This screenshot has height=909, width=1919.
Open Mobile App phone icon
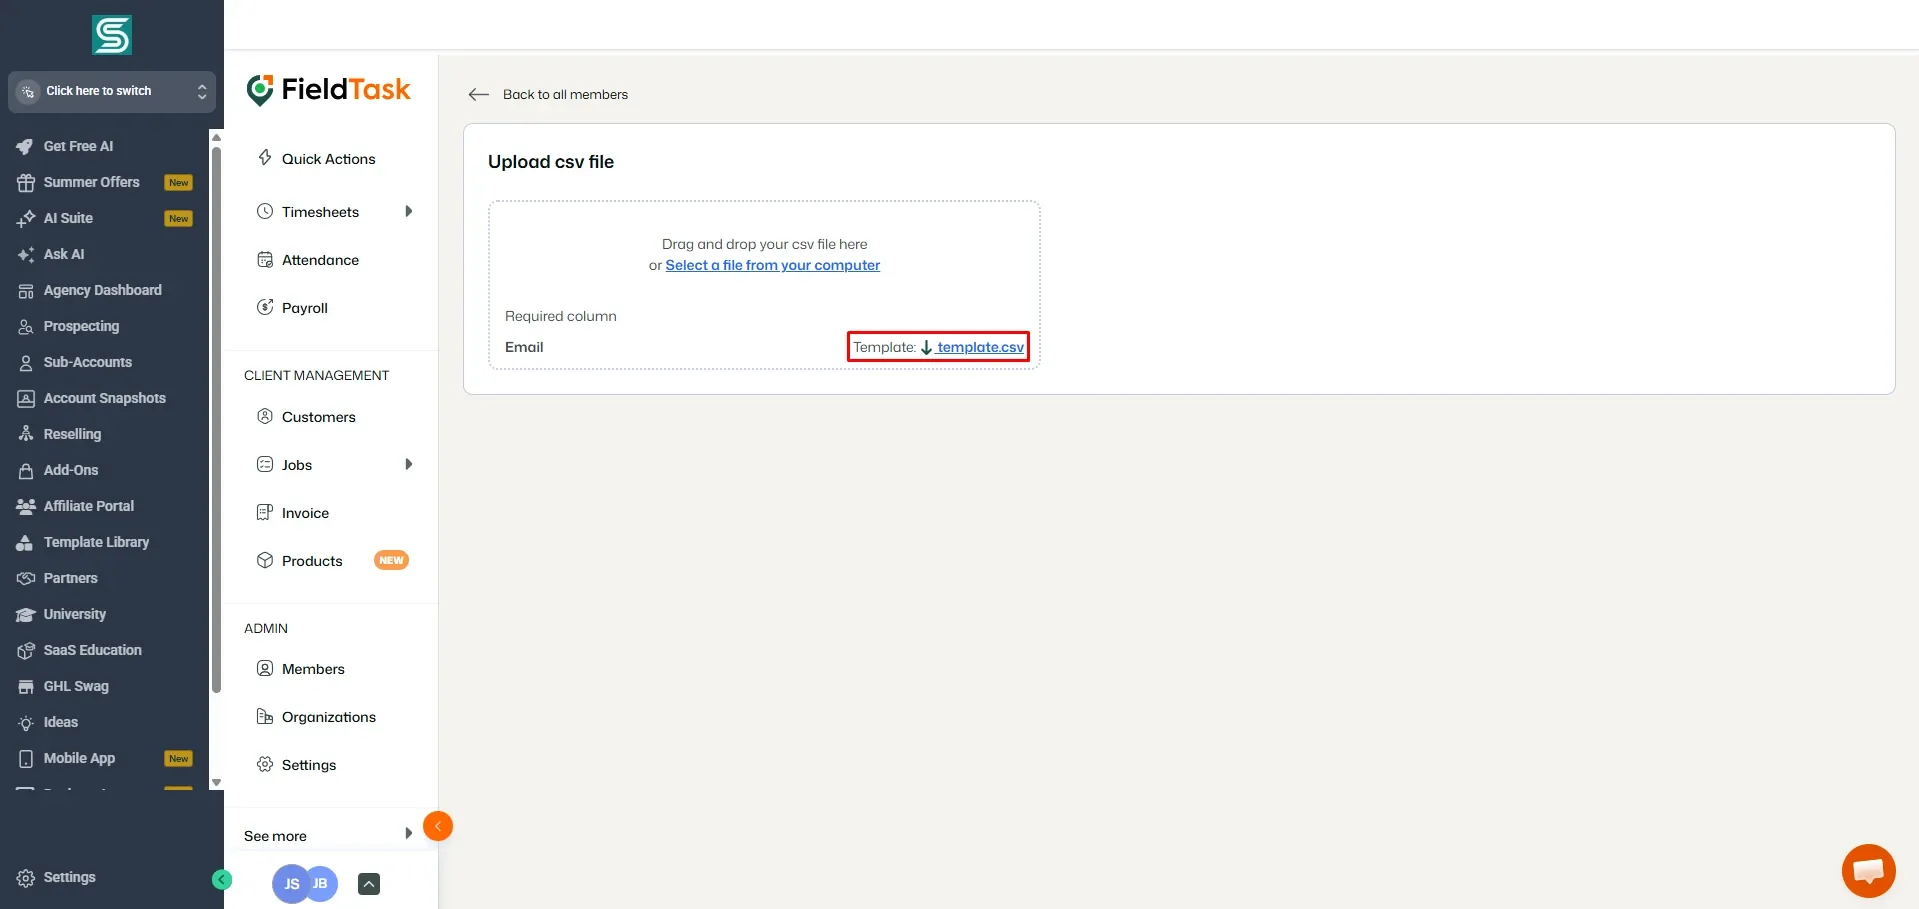25,758
